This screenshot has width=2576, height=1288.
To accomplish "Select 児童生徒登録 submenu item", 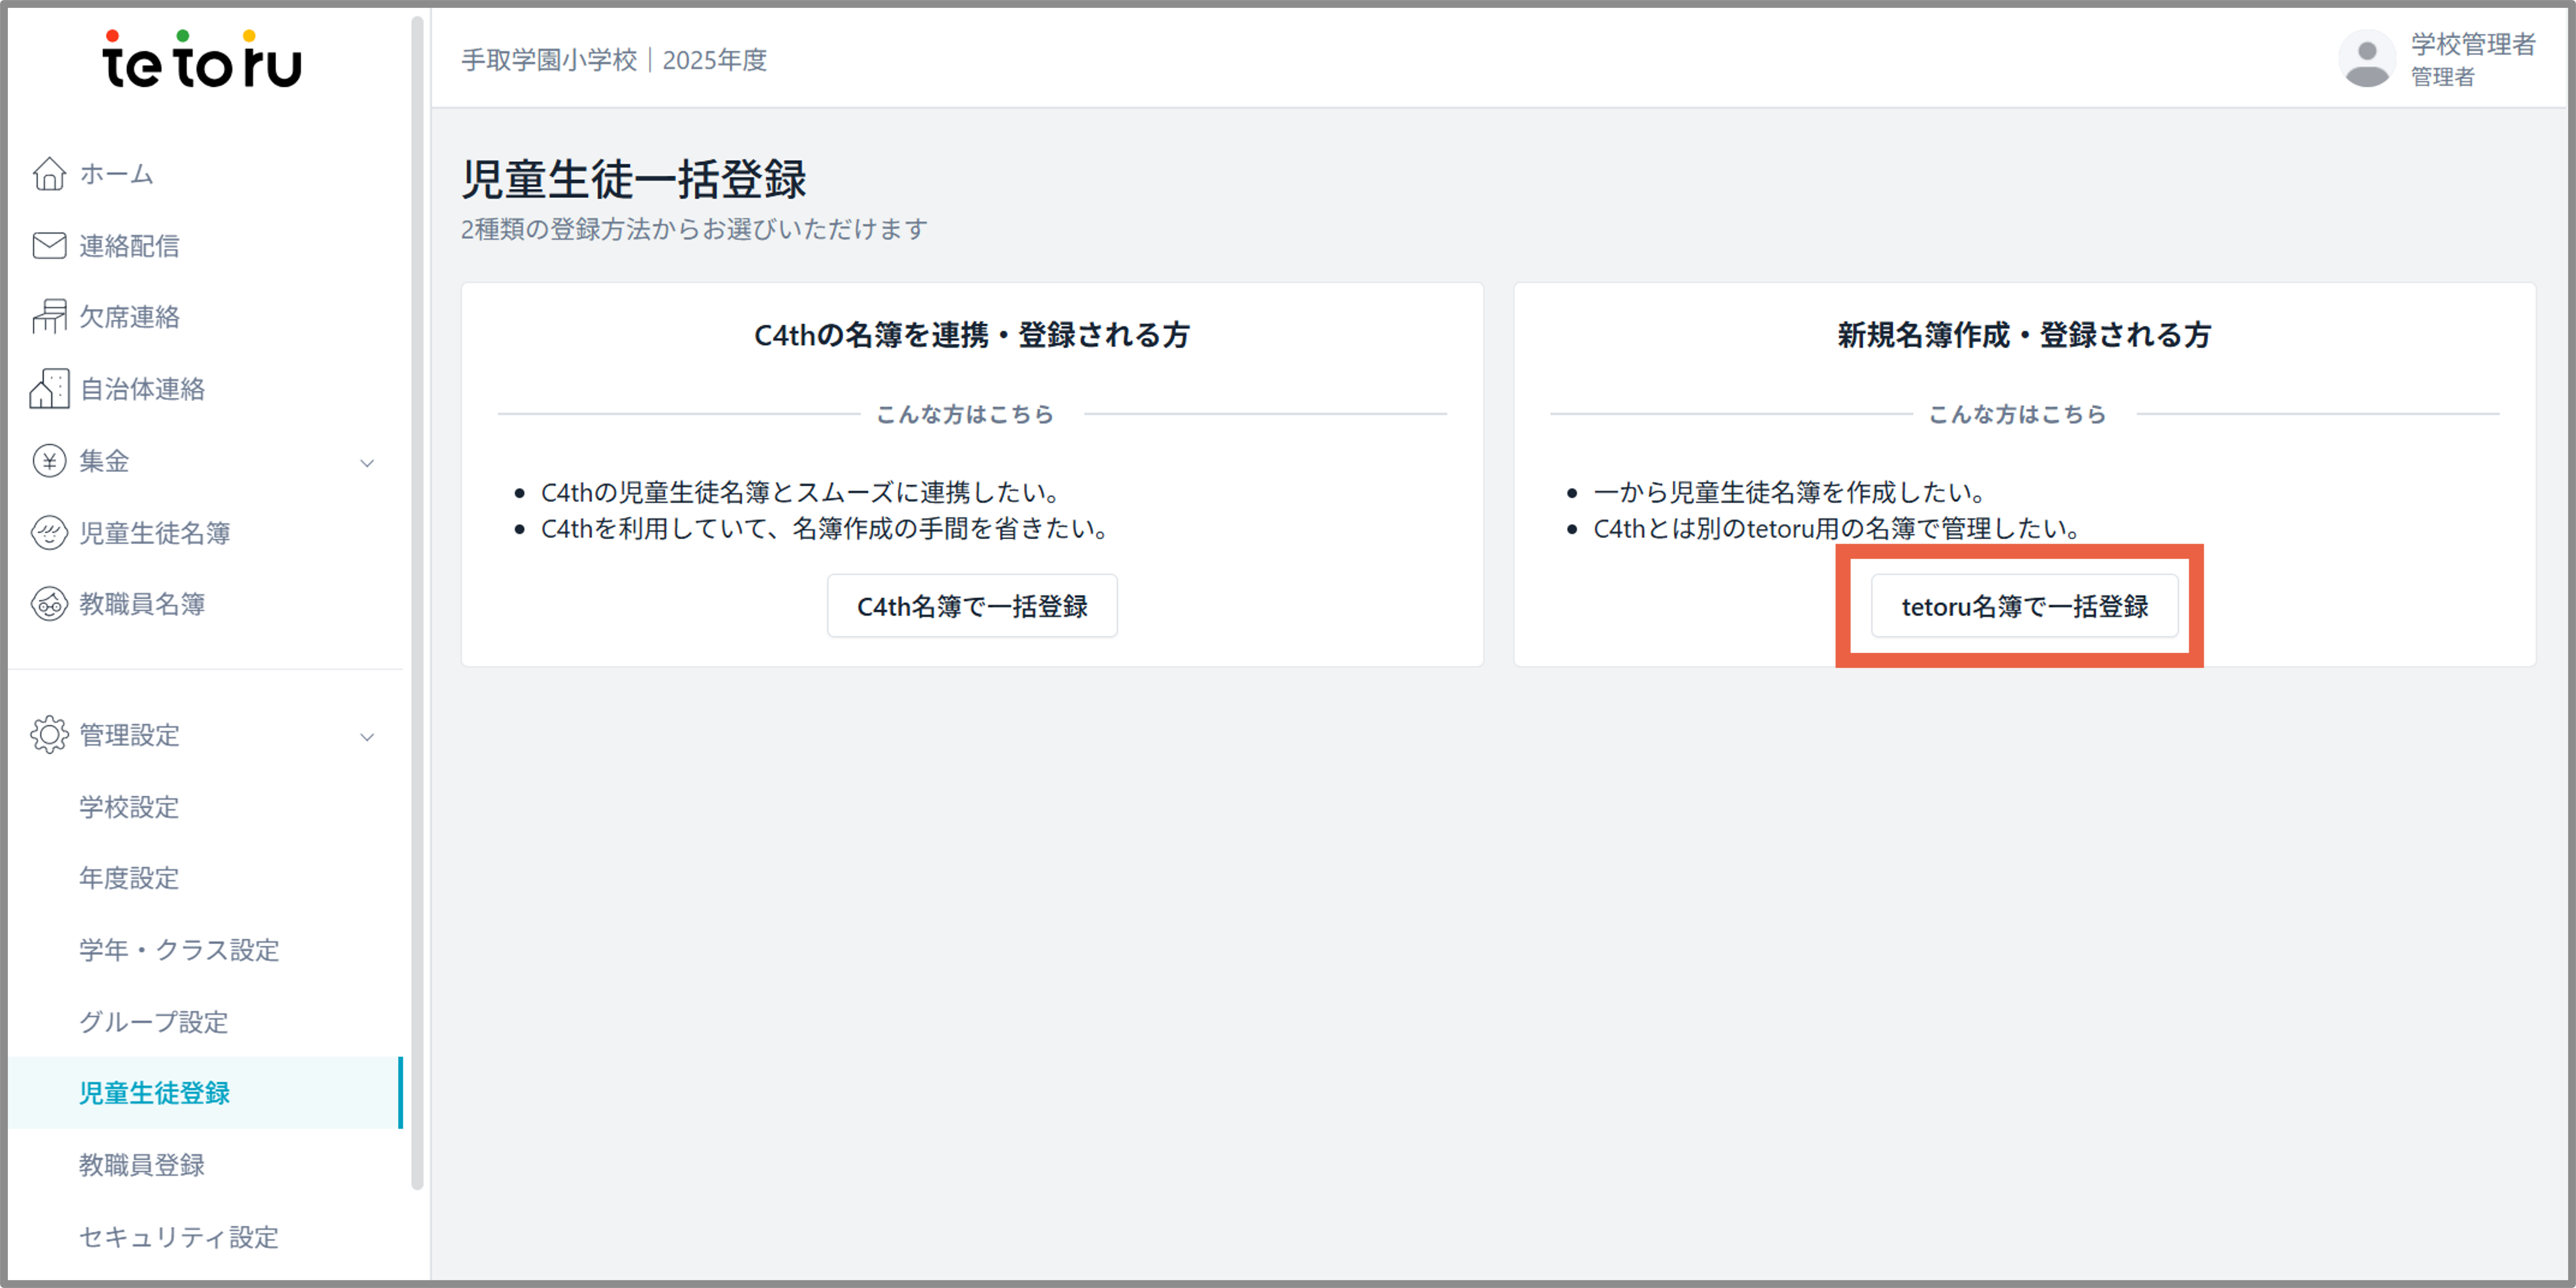I will coord(205,1093).
